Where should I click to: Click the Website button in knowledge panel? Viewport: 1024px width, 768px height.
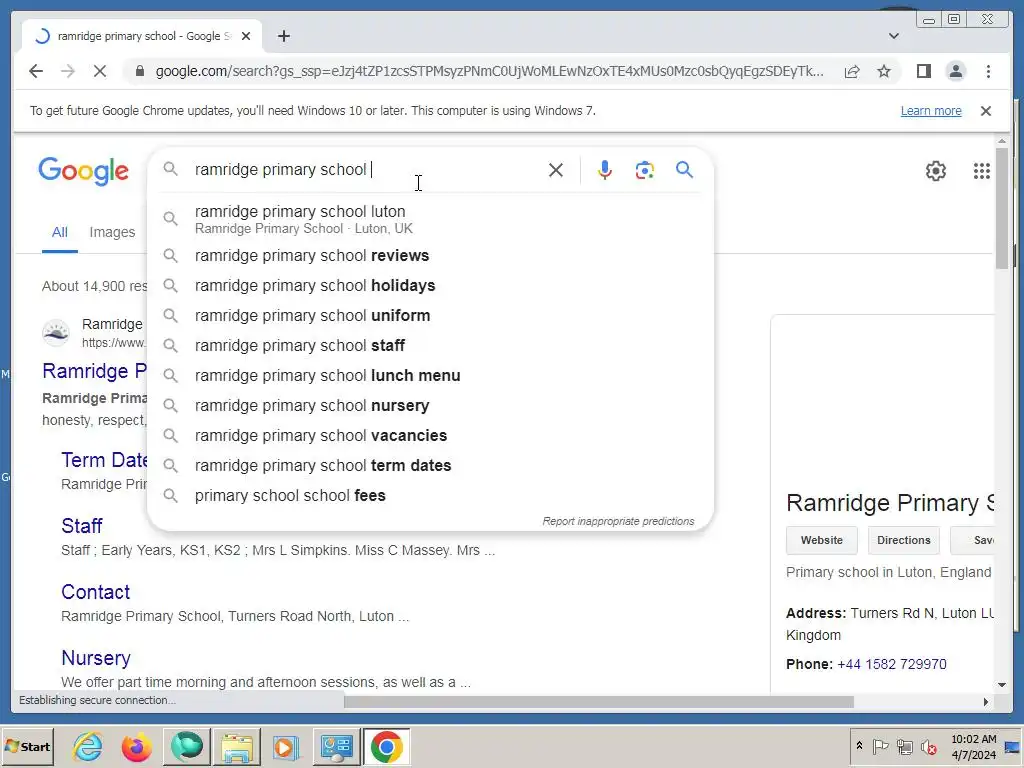pyautogui.click(x=822, y=540)
